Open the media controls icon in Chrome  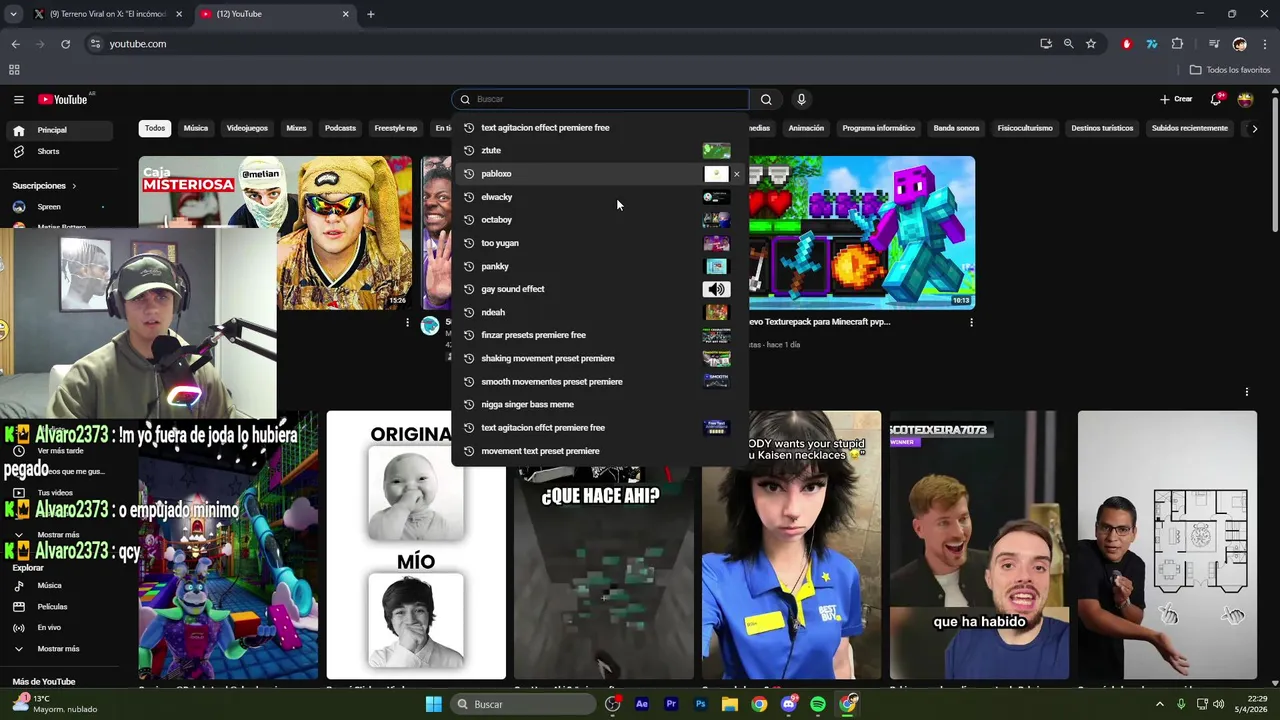point(1214,44)
